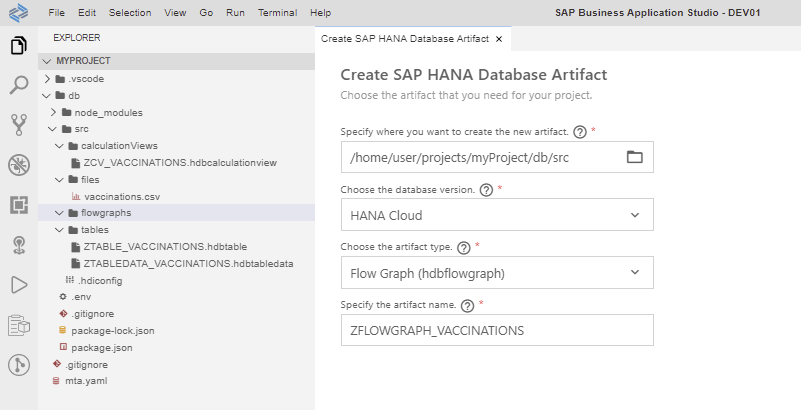Click the artifact location path input field
The height and width of the screenshot is (410, 801).
click(x=497, y=157)
